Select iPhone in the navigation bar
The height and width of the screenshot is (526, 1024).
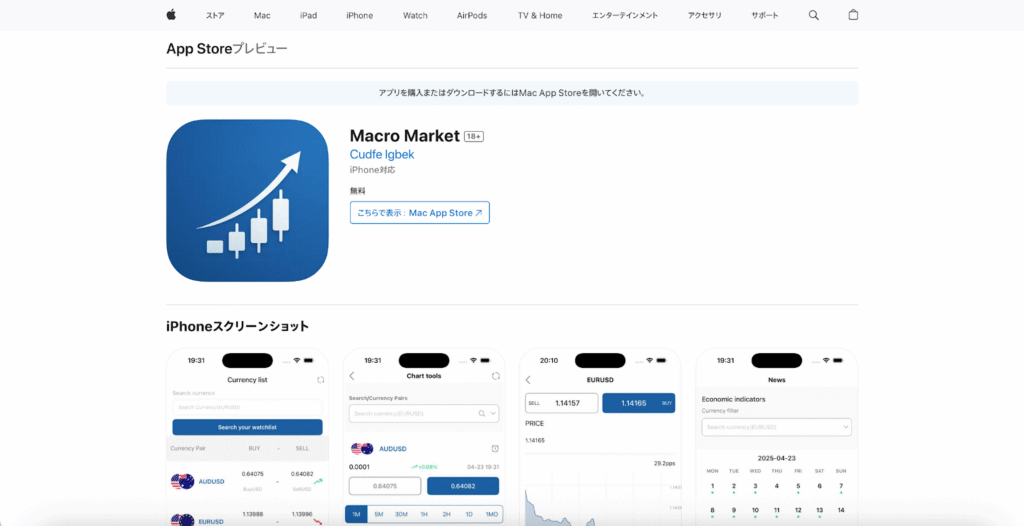[x=360, y=16]
